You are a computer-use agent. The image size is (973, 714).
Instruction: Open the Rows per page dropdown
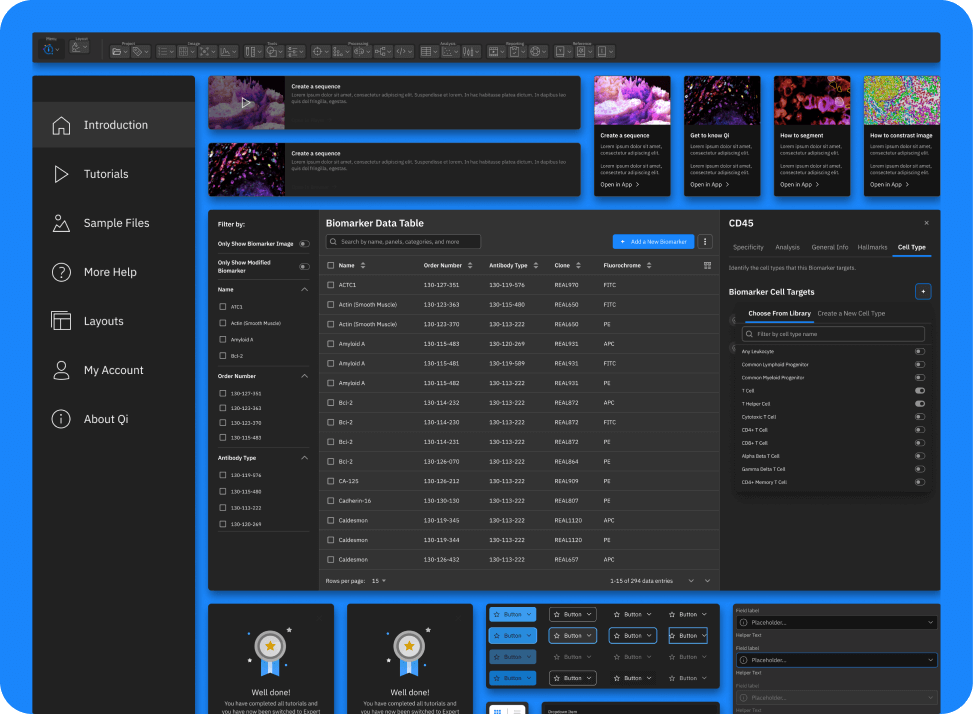coord(379,581)
